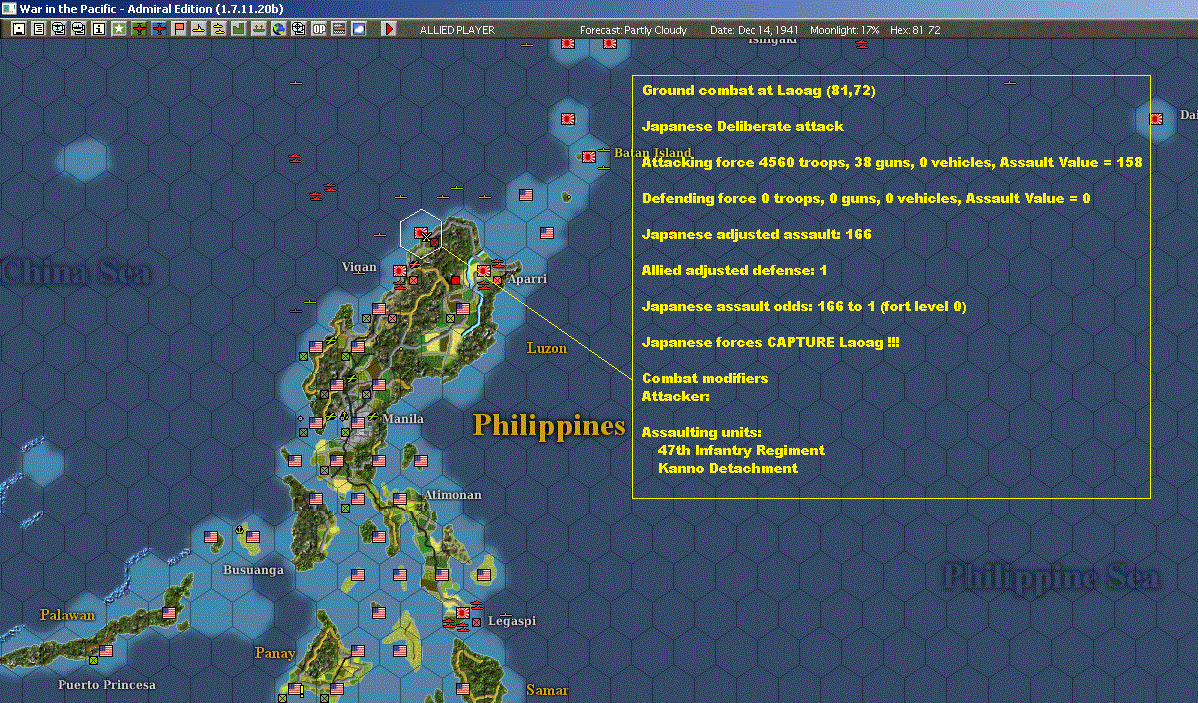Click the Samar island label
The image size is (1198, 703).
pyautogui.click(x=547, y=690)
